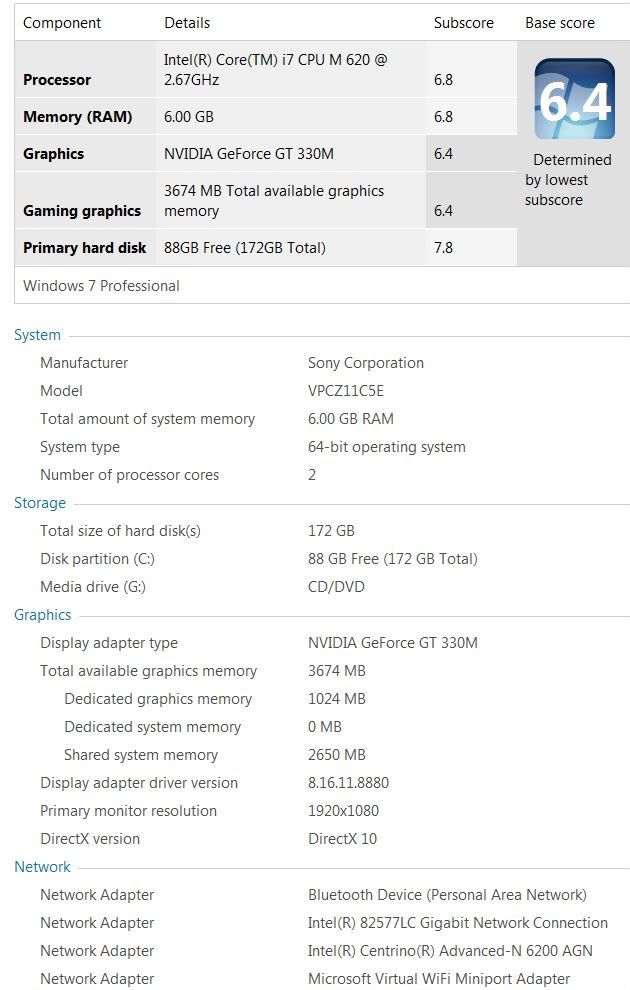The width and height of the screenshot is (630, 990).
Task: Click Determined by lowest subscore text
Action: coord(568,180)
